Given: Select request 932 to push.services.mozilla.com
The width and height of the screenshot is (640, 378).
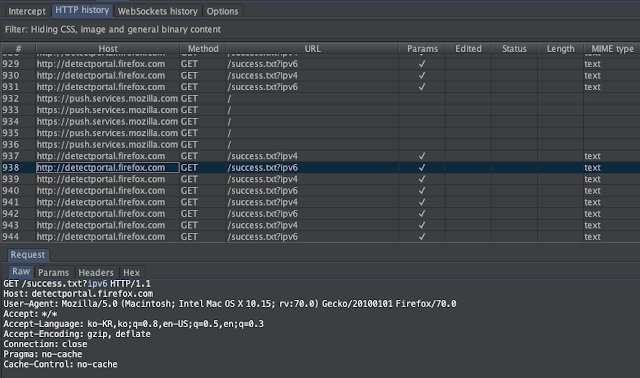Looking at the screenshot, I should coord(320,98).
